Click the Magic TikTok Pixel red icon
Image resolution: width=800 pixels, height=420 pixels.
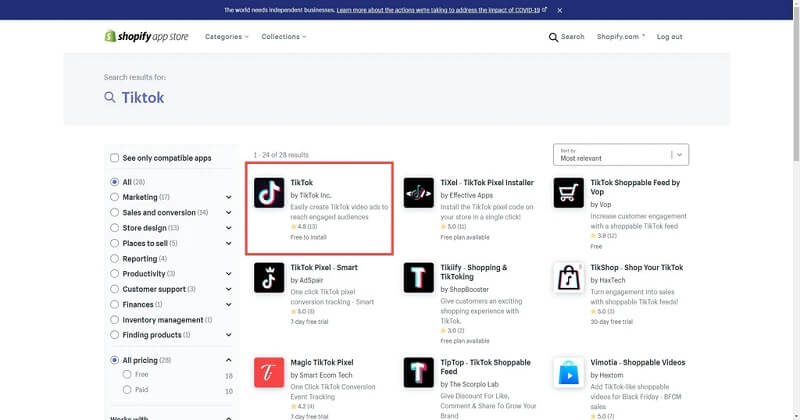coord(270,372)
